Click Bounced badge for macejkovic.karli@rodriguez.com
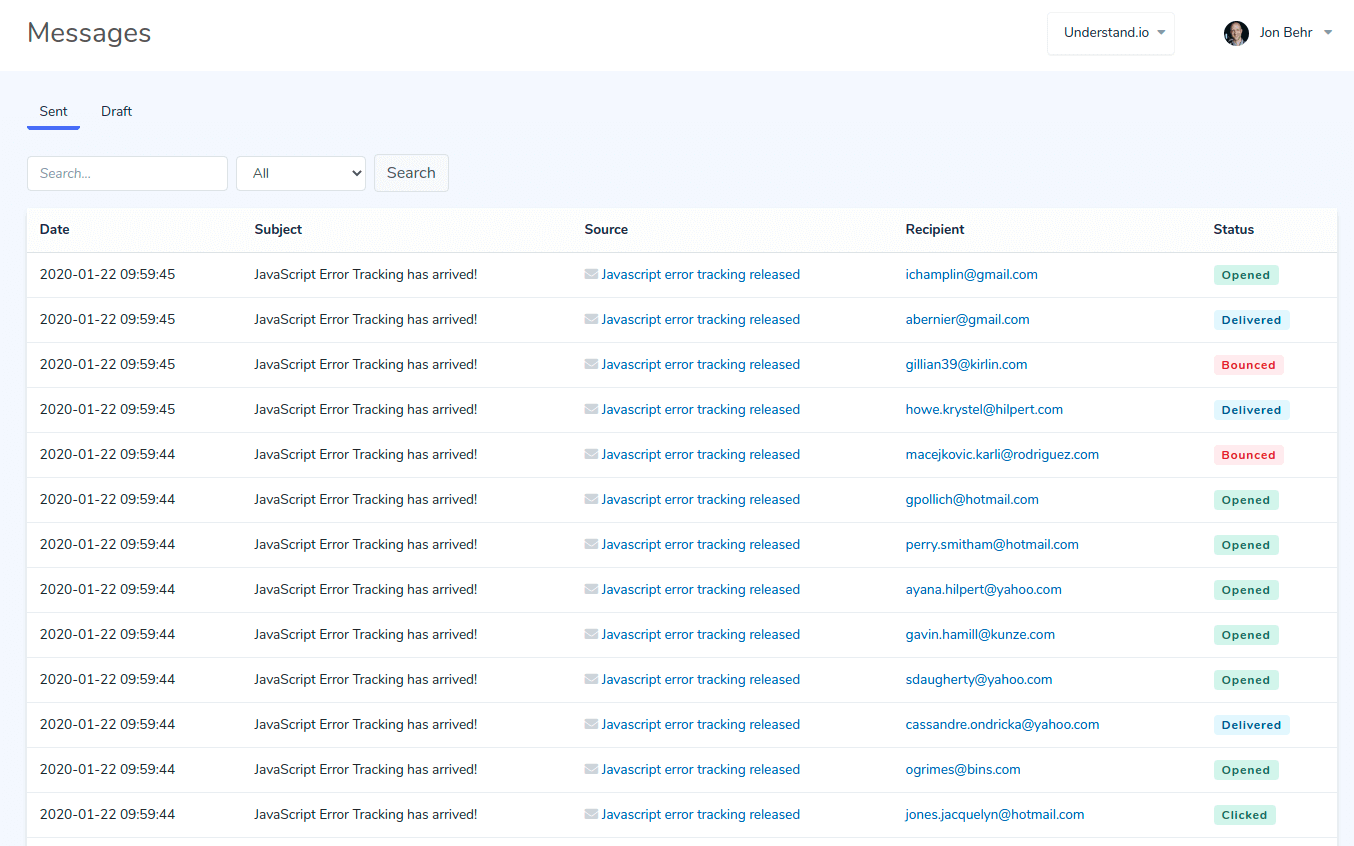Image resolution: width=1354 pixels, height=846 pixels. coord(1248,455)
